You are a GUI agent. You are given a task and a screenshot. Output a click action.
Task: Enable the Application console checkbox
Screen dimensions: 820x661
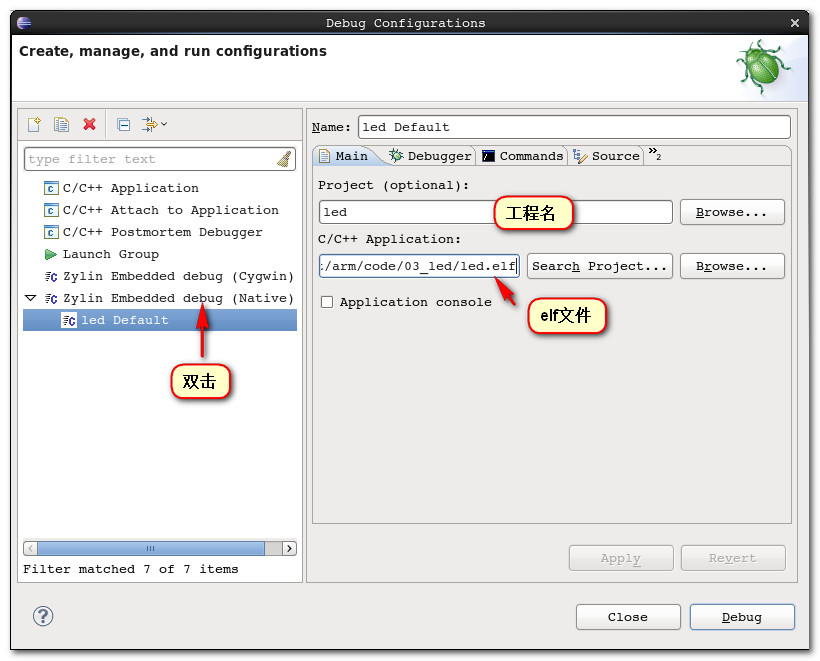[x=326, y=302]
